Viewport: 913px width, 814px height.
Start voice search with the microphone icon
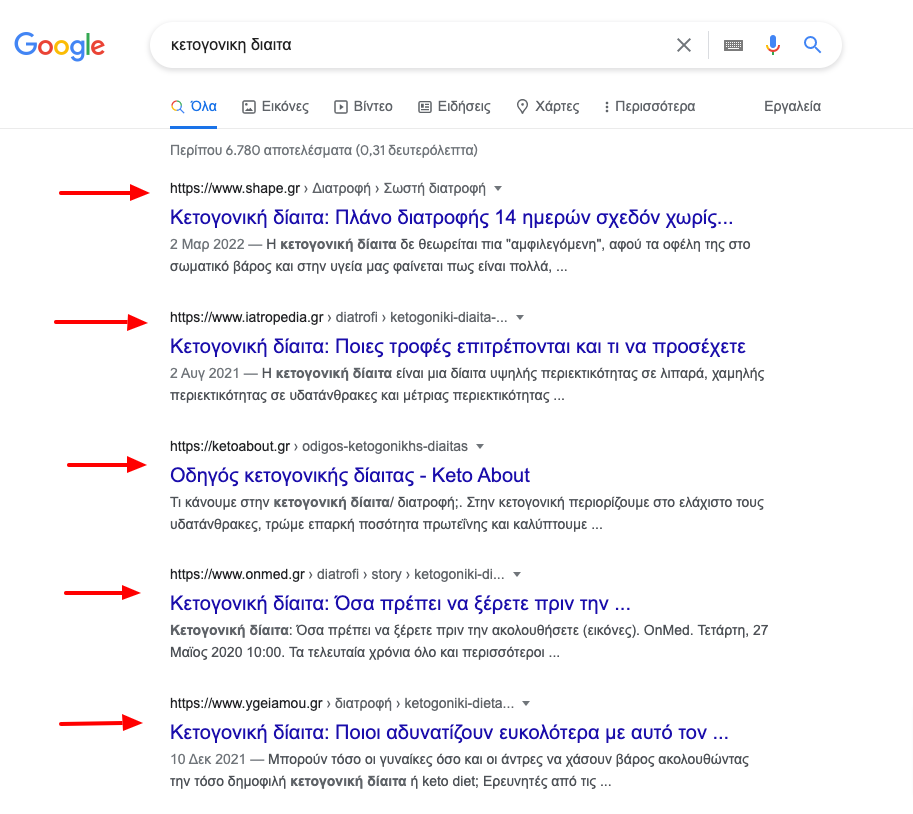click(773, 45)
